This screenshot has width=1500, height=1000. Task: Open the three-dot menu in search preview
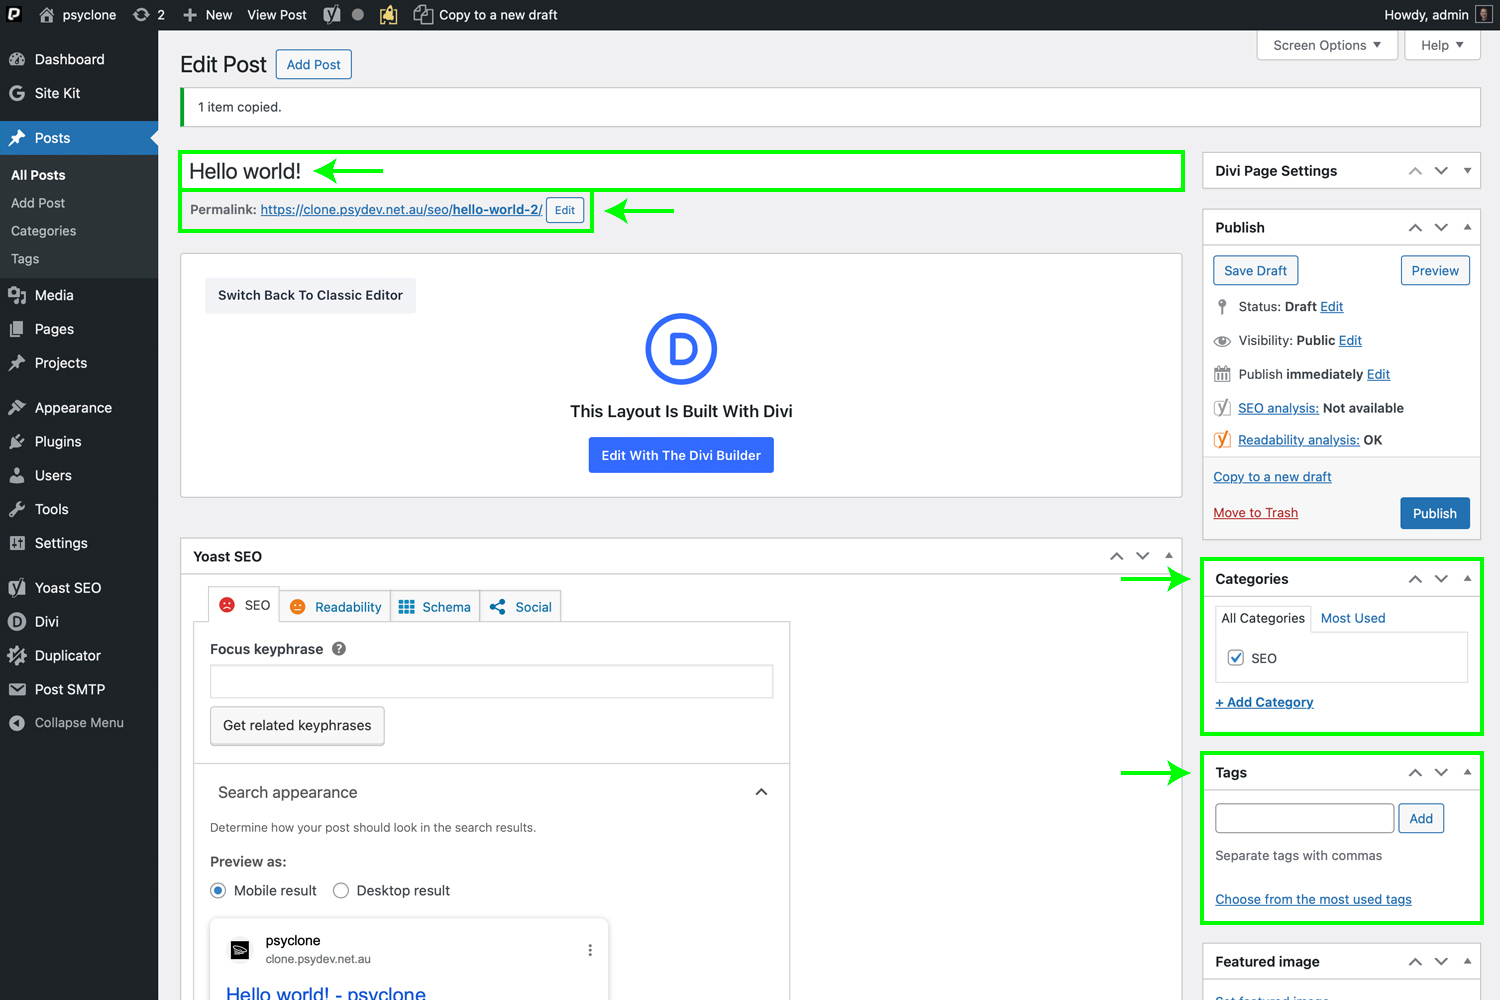coord(590,950)
